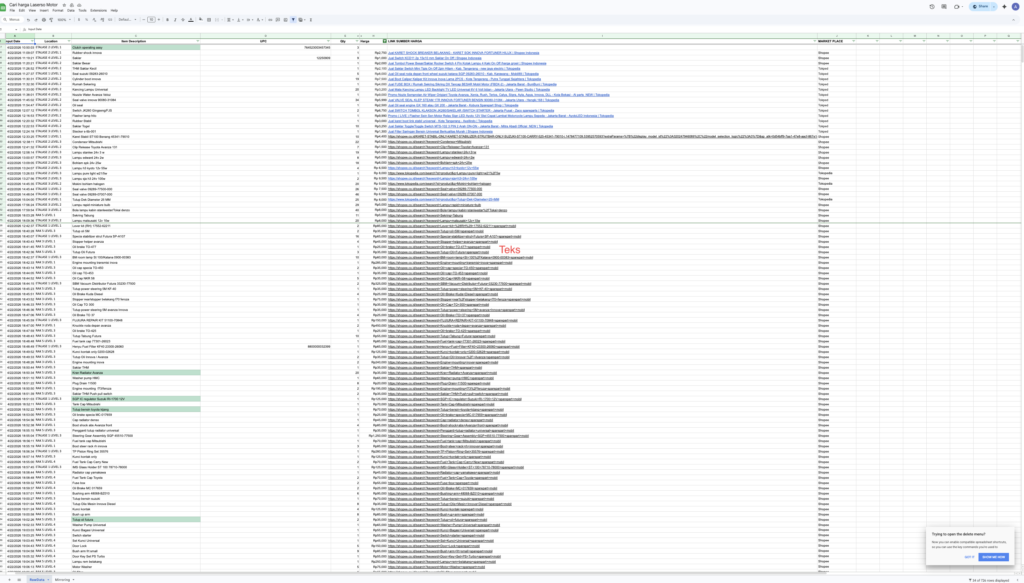Screen dimensions: 1024x583
Task: Select the Knor Radiator Avanza cell
Action: (136, 373)
